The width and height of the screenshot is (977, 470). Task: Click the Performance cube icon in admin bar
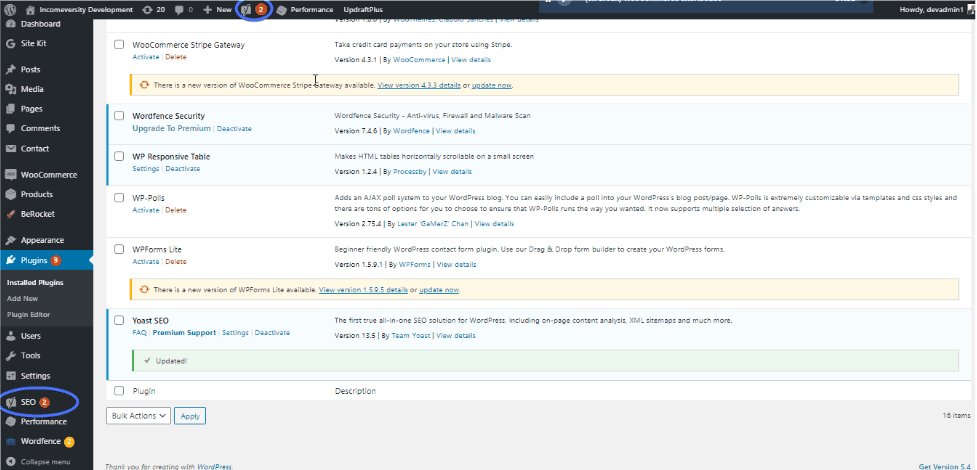click(x=282, y=9)
